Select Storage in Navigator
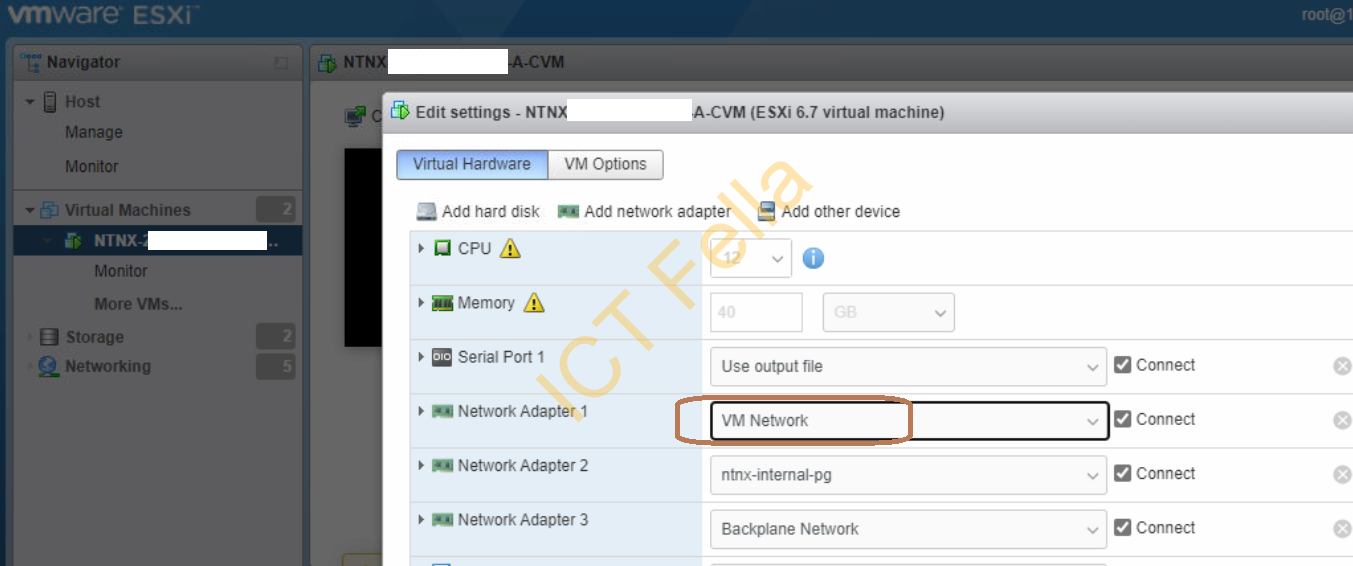The width and height of the screenshot is (1353, 566). [95, 337]
